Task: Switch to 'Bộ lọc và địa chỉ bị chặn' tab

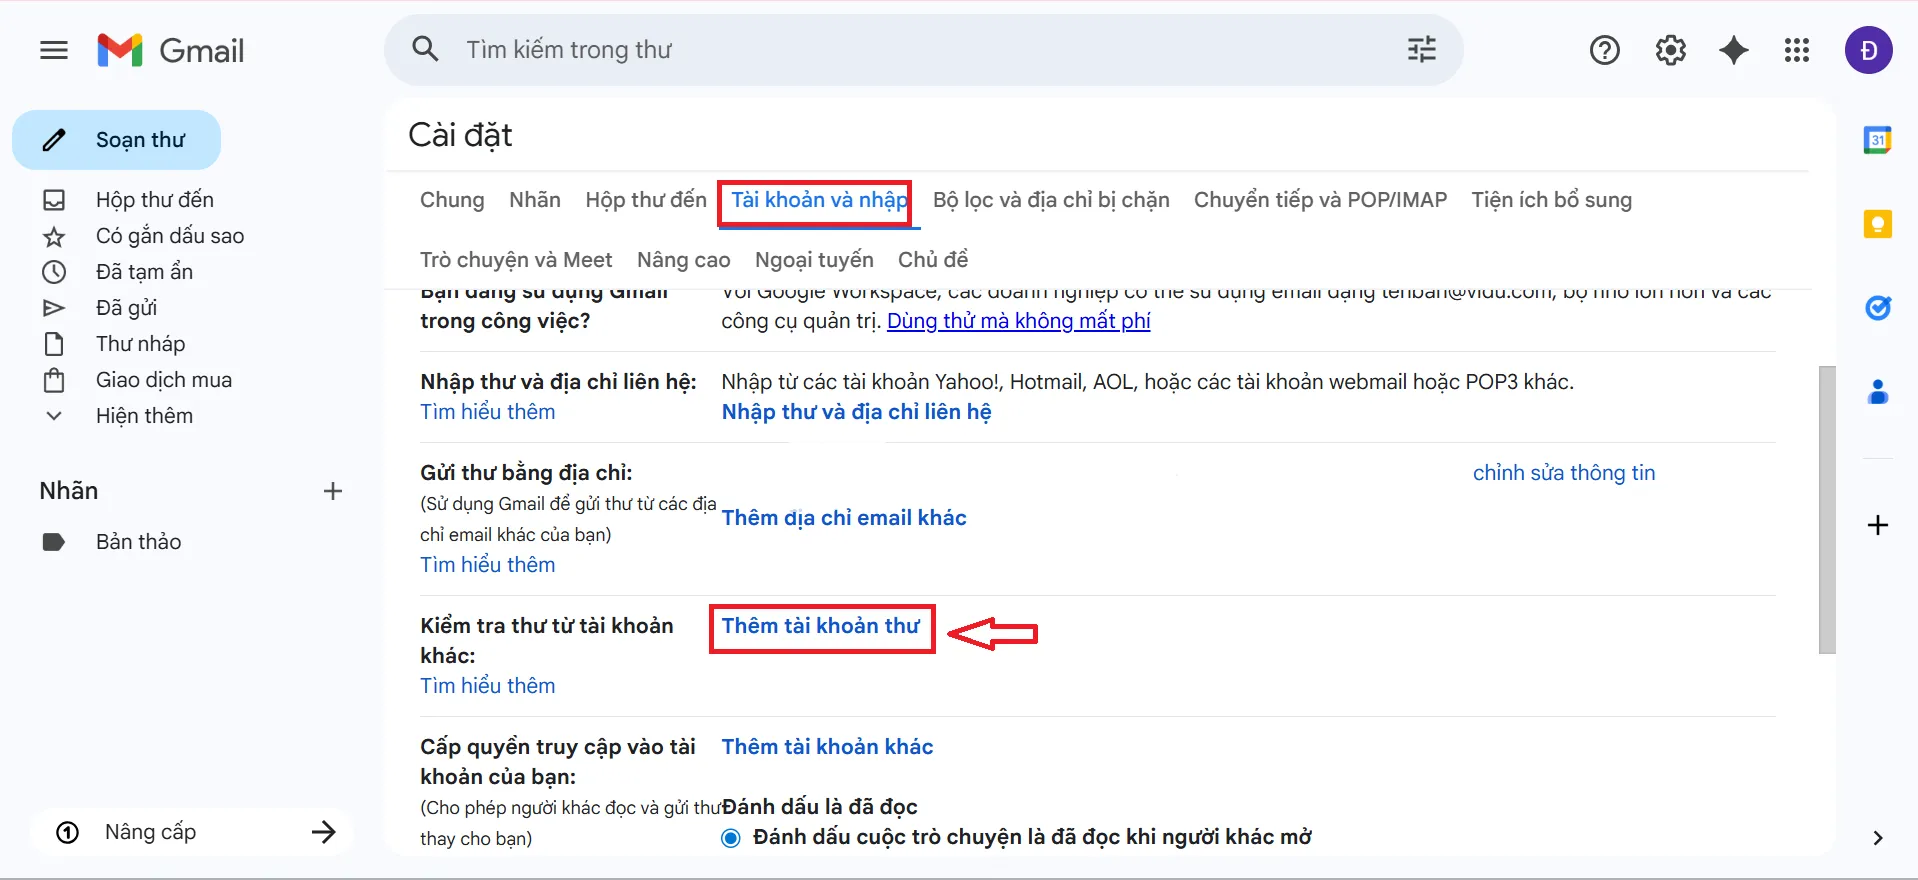Action: 1050,200
